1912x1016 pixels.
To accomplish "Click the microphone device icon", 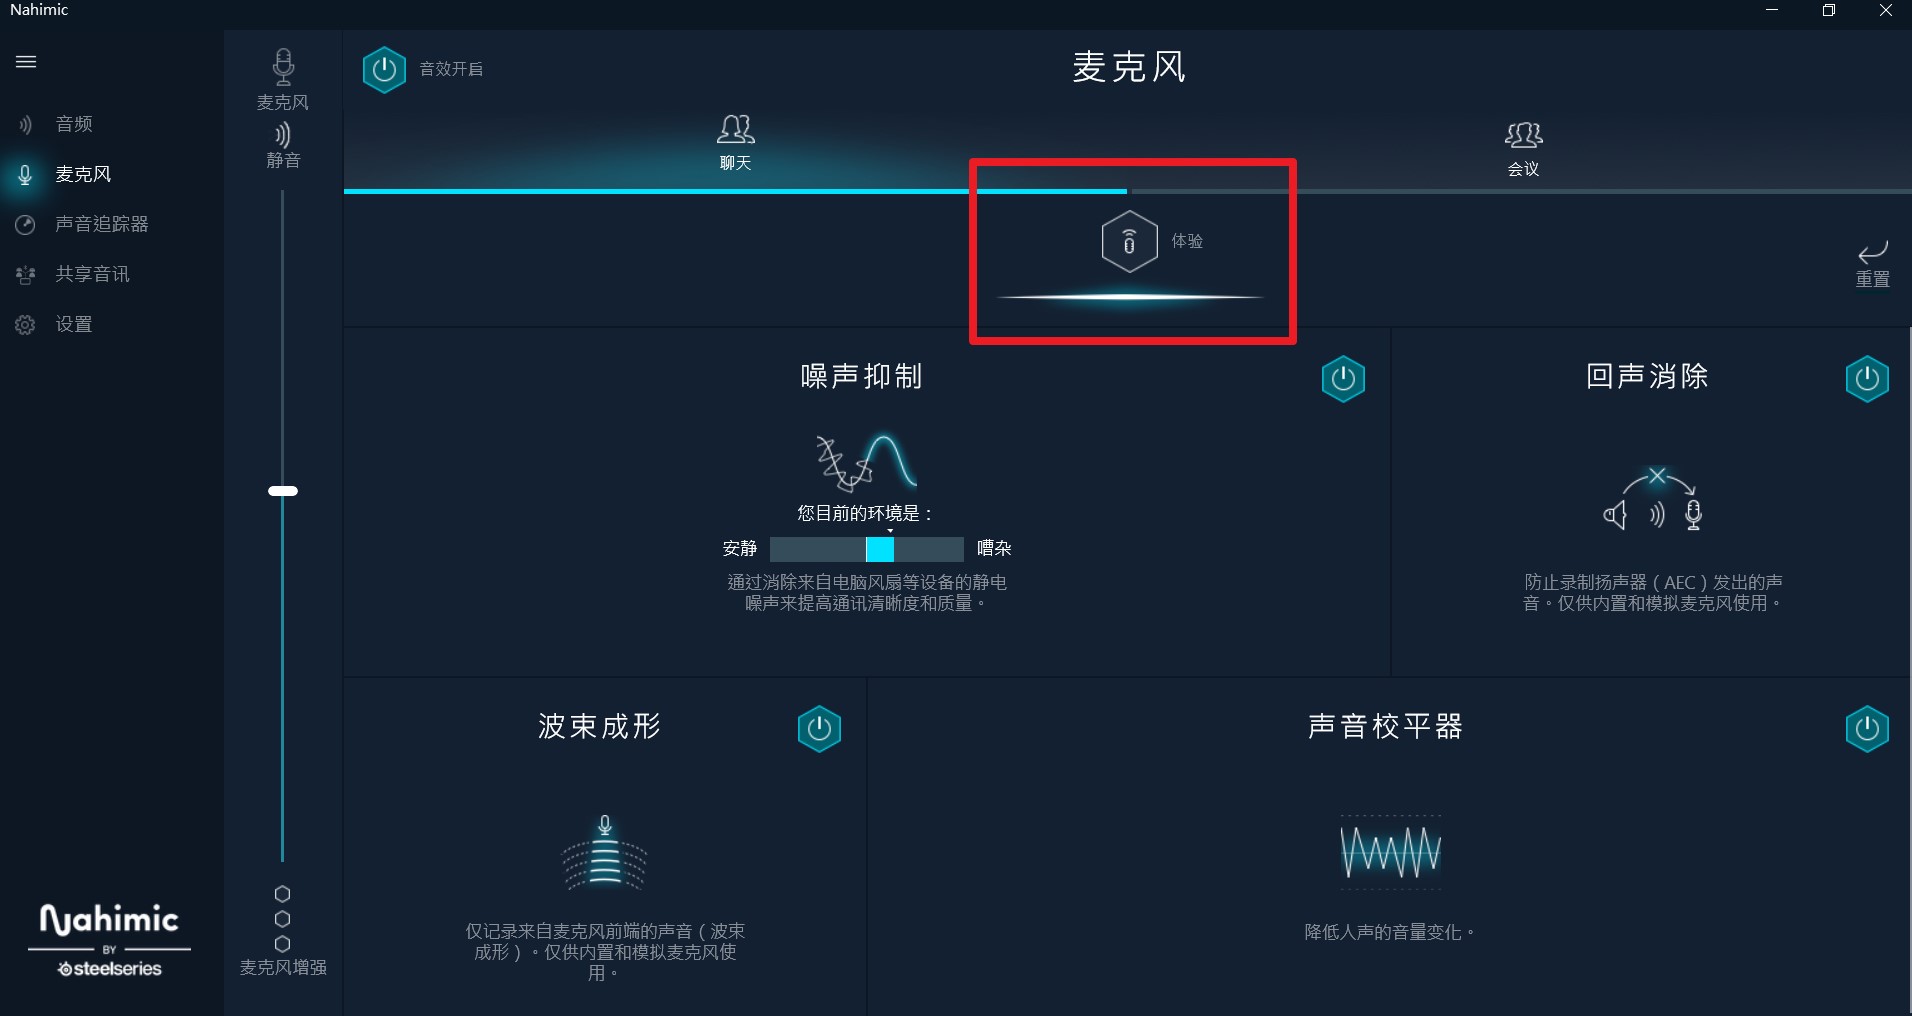I will pyautogui.click(x=283, y=67).
